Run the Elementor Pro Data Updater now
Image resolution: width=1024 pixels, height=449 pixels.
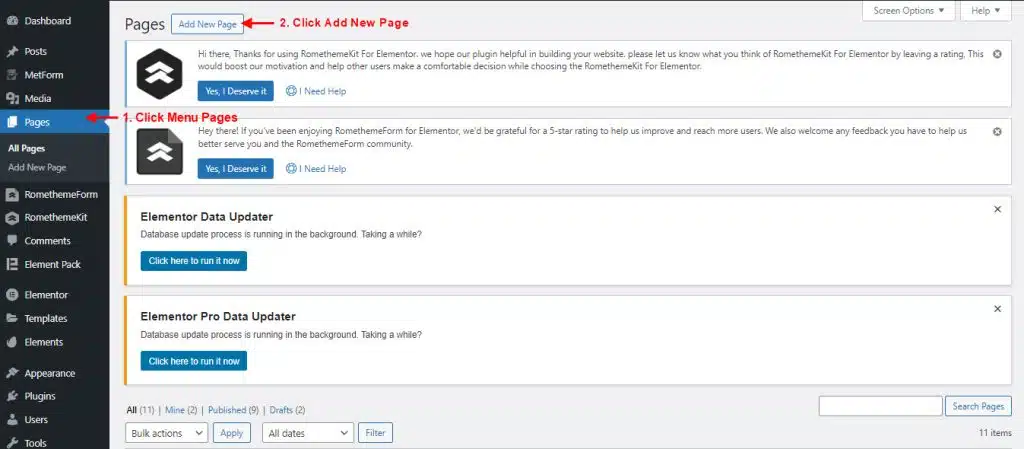[194, 361]
